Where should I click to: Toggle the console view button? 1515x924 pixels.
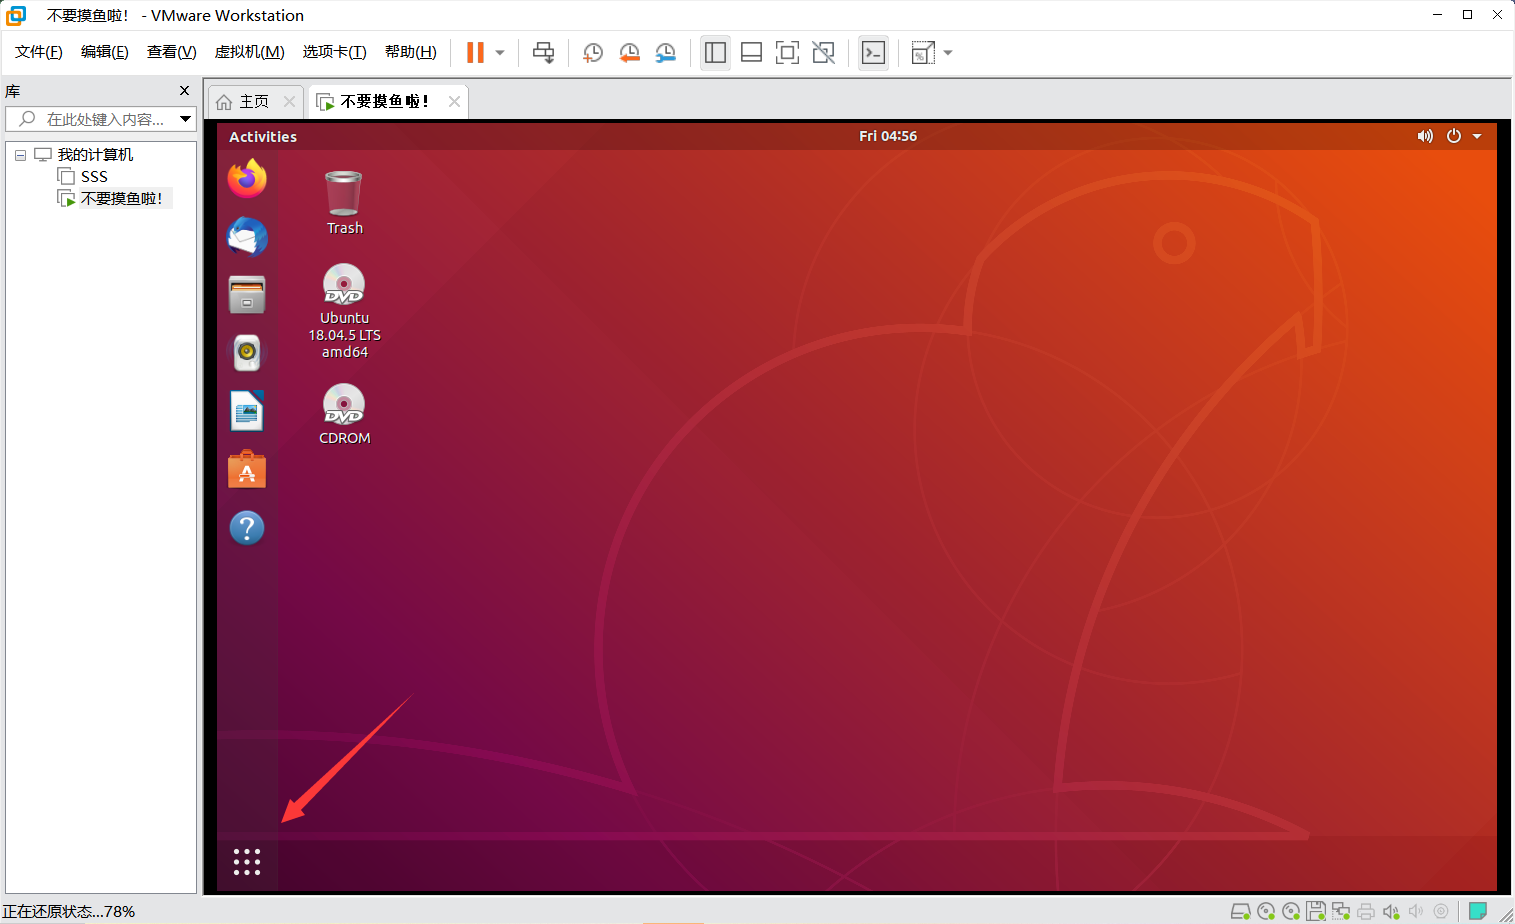pos(873,52)
